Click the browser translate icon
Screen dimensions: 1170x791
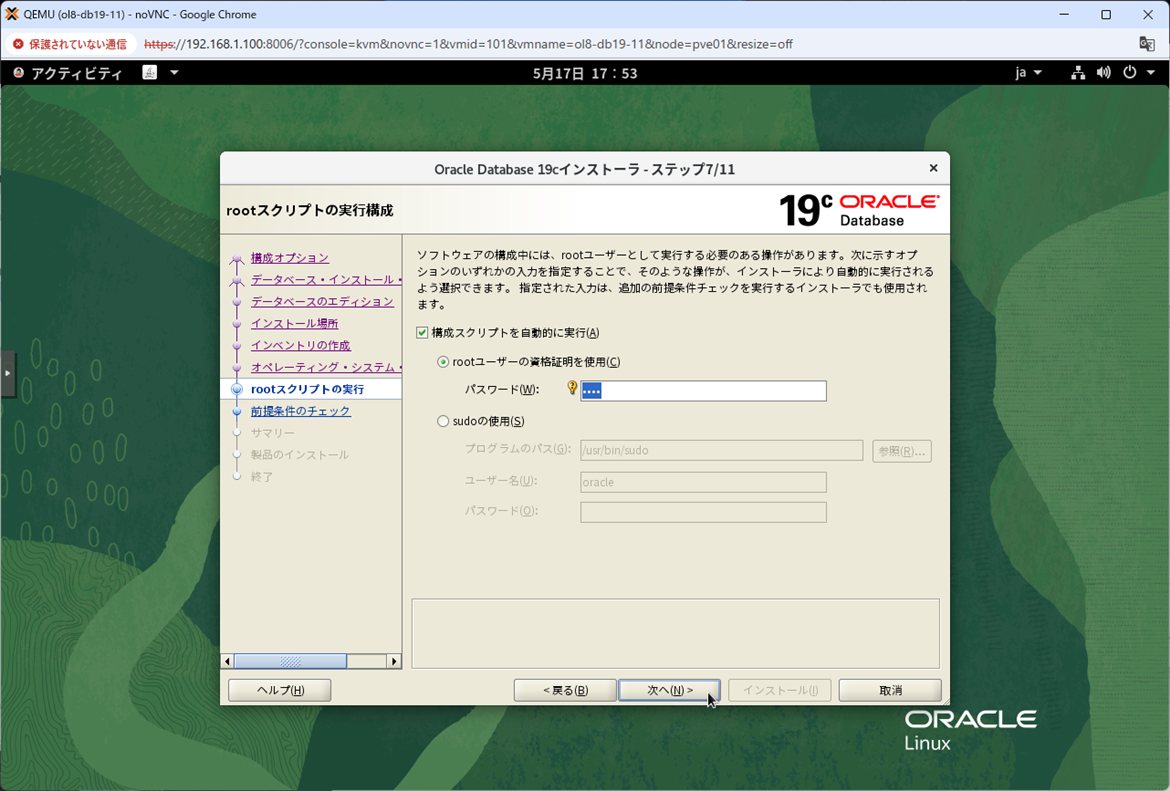coord(1147,43)
